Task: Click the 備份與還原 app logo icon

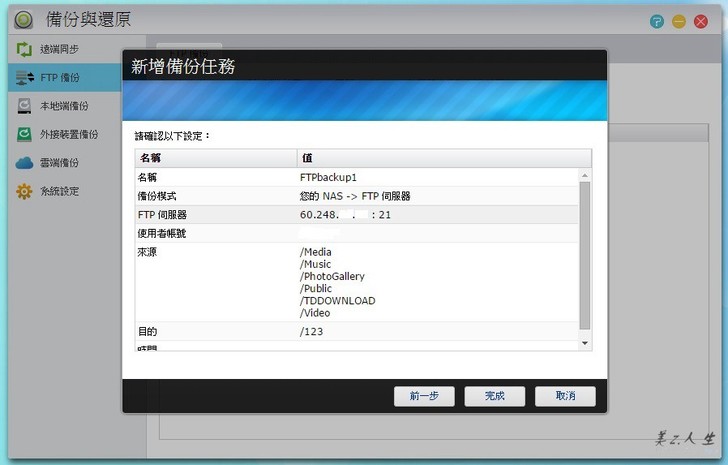Action: (x=24, y=20)
